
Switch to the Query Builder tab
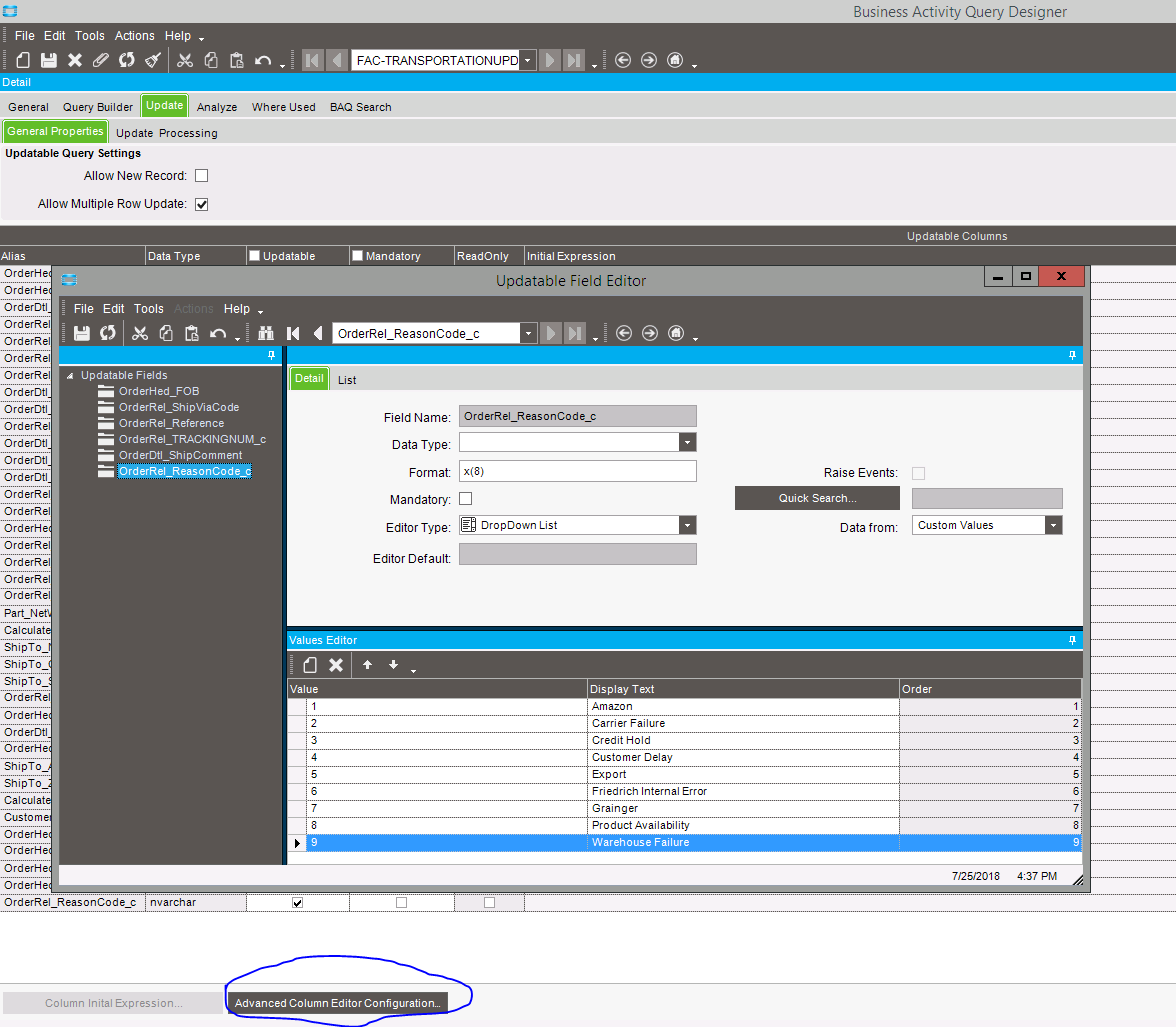point(98,107)
